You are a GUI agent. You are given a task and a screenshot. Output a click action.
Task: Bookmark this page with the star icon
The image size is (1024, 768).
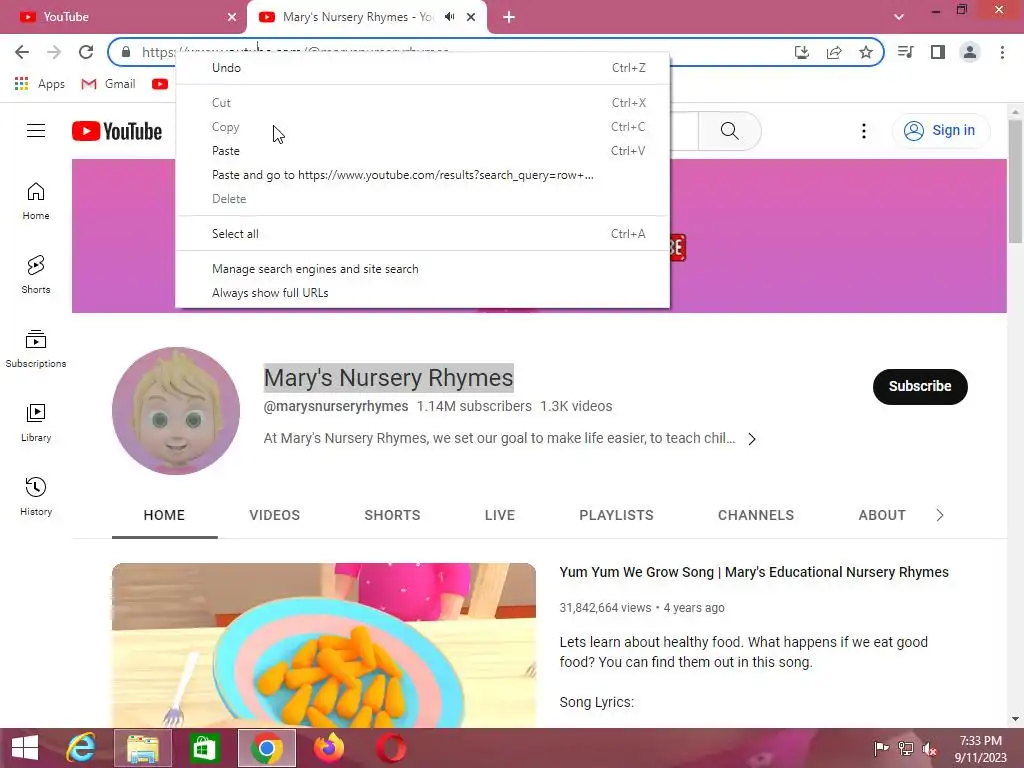pos(866,52)
